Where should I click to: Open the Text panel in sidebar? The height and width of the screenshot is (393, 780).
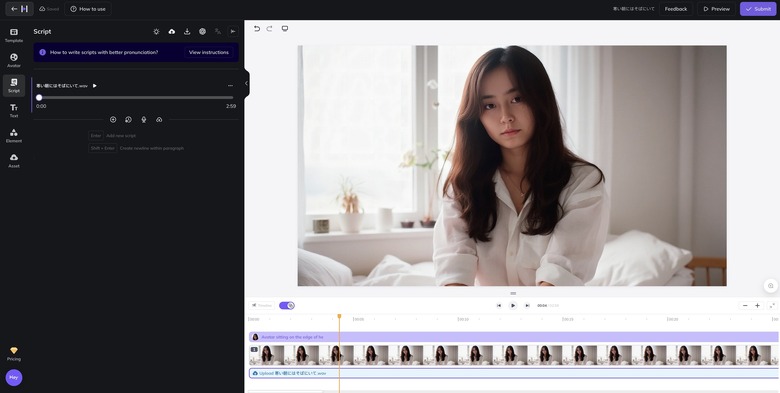pyautogui.click(x=14, y=111)
